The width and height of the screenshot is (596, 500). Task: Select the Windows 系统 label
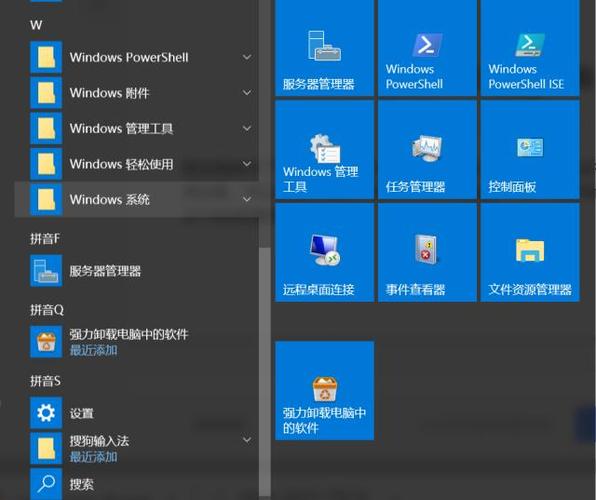pyautogui.click(x=109, y=200)
